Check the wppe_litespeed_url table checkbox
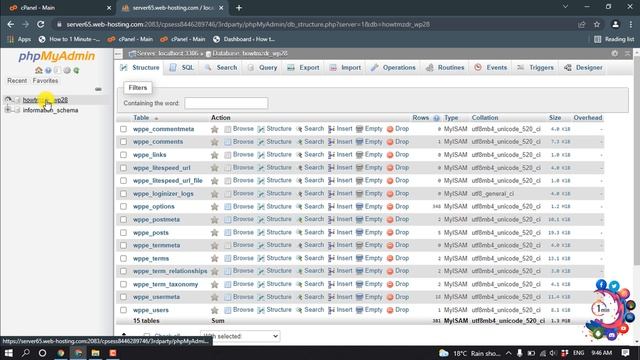Image resolution: width=640 pixels, height=360 pixels. coord(123,168)
